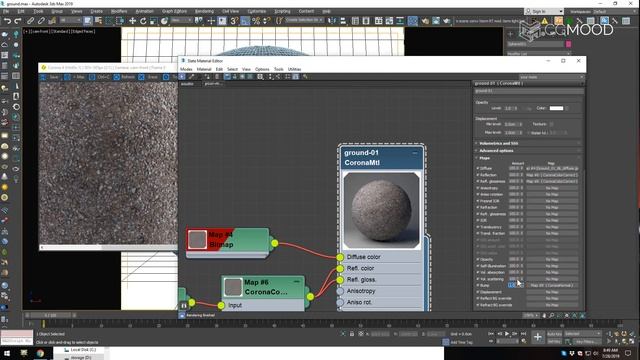This screenshot has height=360, width=640.
Task: Click the Undo arrow in main toolbar
Action: pos(7,21)
